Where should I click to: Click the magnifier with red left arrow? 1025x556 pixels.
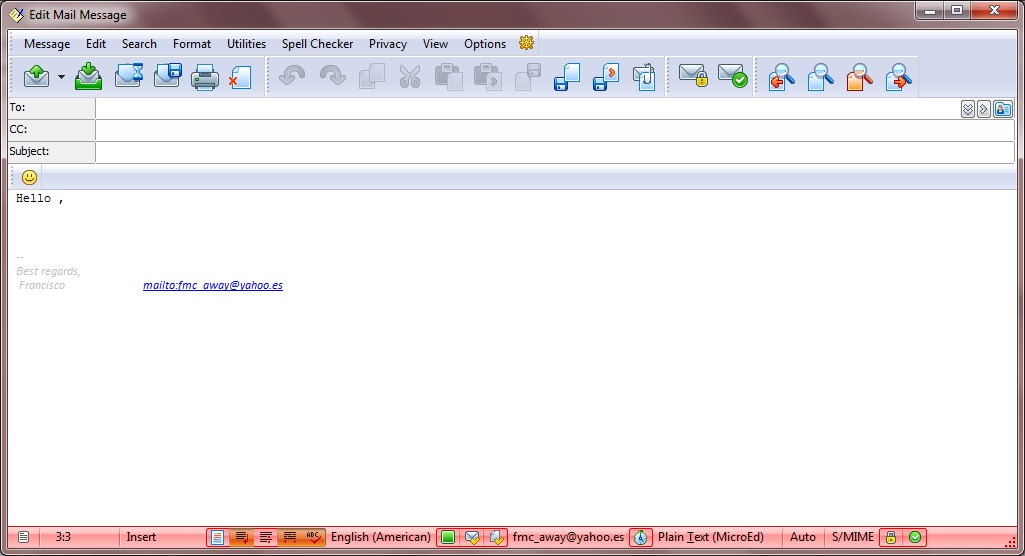coord(781,77)
